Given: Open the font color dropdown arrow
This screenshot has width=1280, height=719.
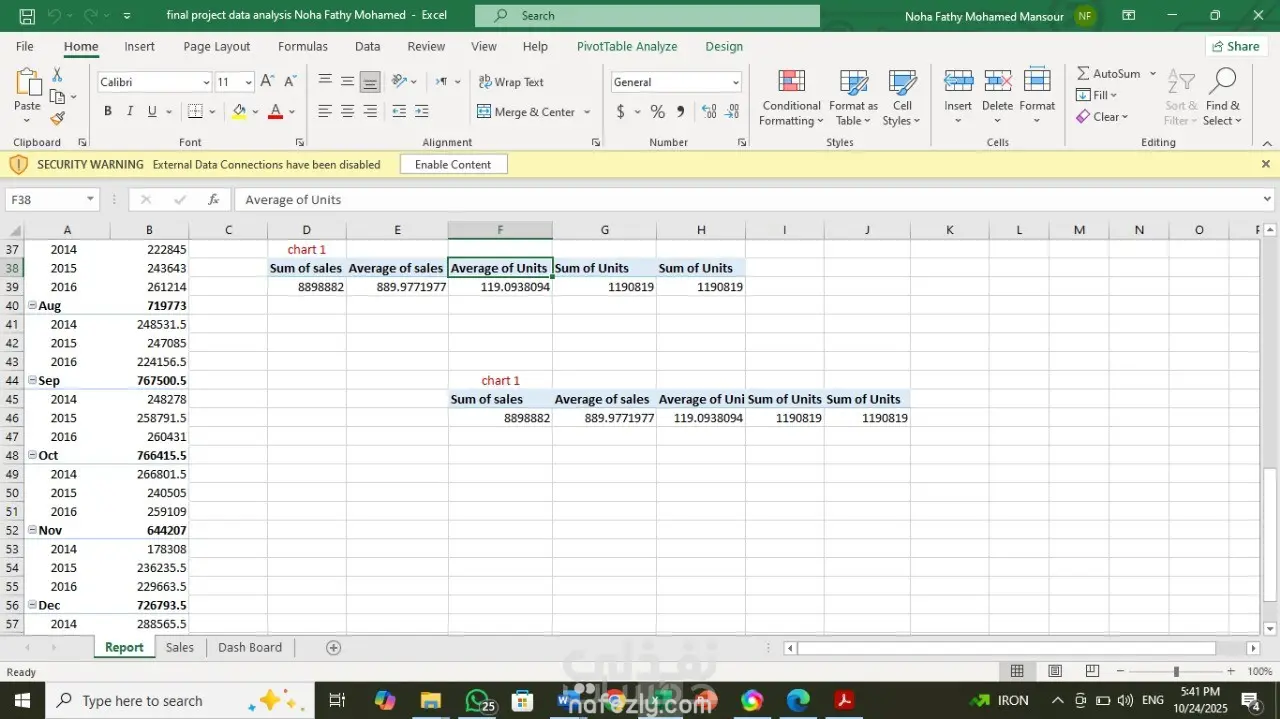Looking at the screenshot, I should 292,112.
